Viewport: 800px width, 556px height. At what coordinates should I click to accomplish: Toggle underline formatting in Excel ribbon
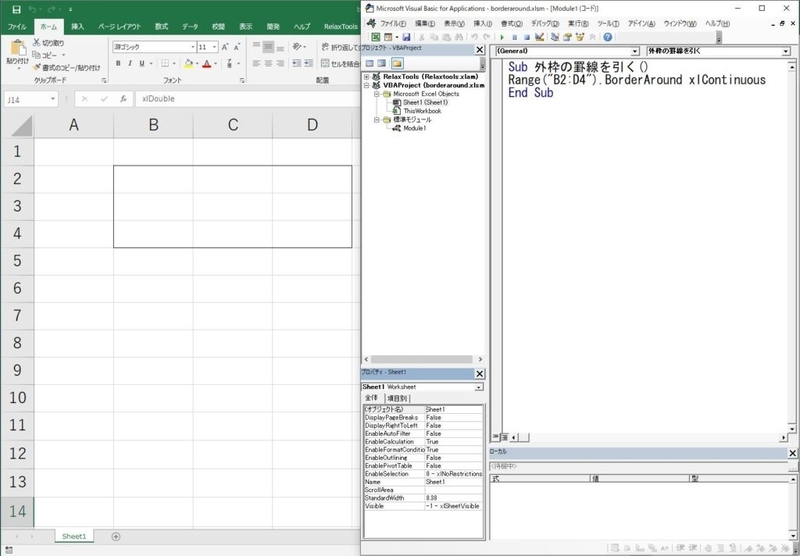click(142, 63)
